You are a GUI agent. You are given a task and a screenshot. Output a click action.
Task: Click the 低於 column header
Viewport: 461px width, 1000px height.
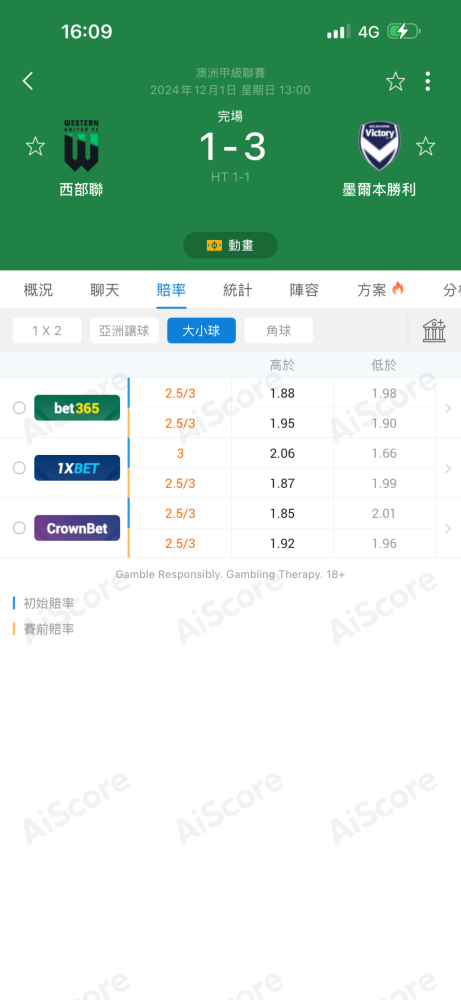click(384, 365)
